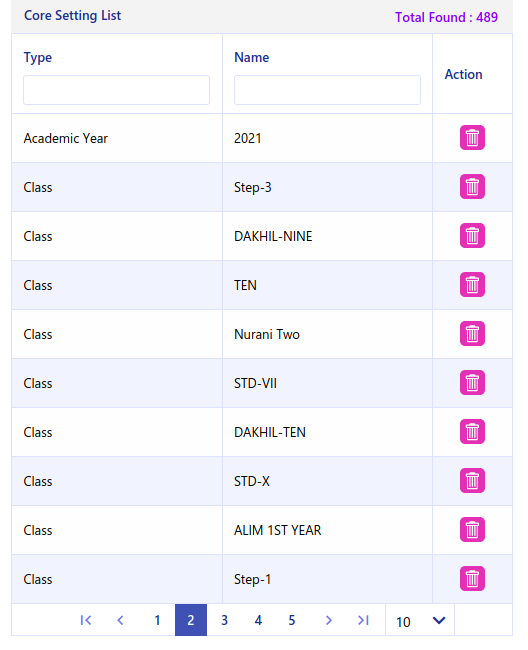Image resolution: width=528 pixels, height=650 pixels.
Task: Delete the Nurani Two class
Action: point(472,333)
